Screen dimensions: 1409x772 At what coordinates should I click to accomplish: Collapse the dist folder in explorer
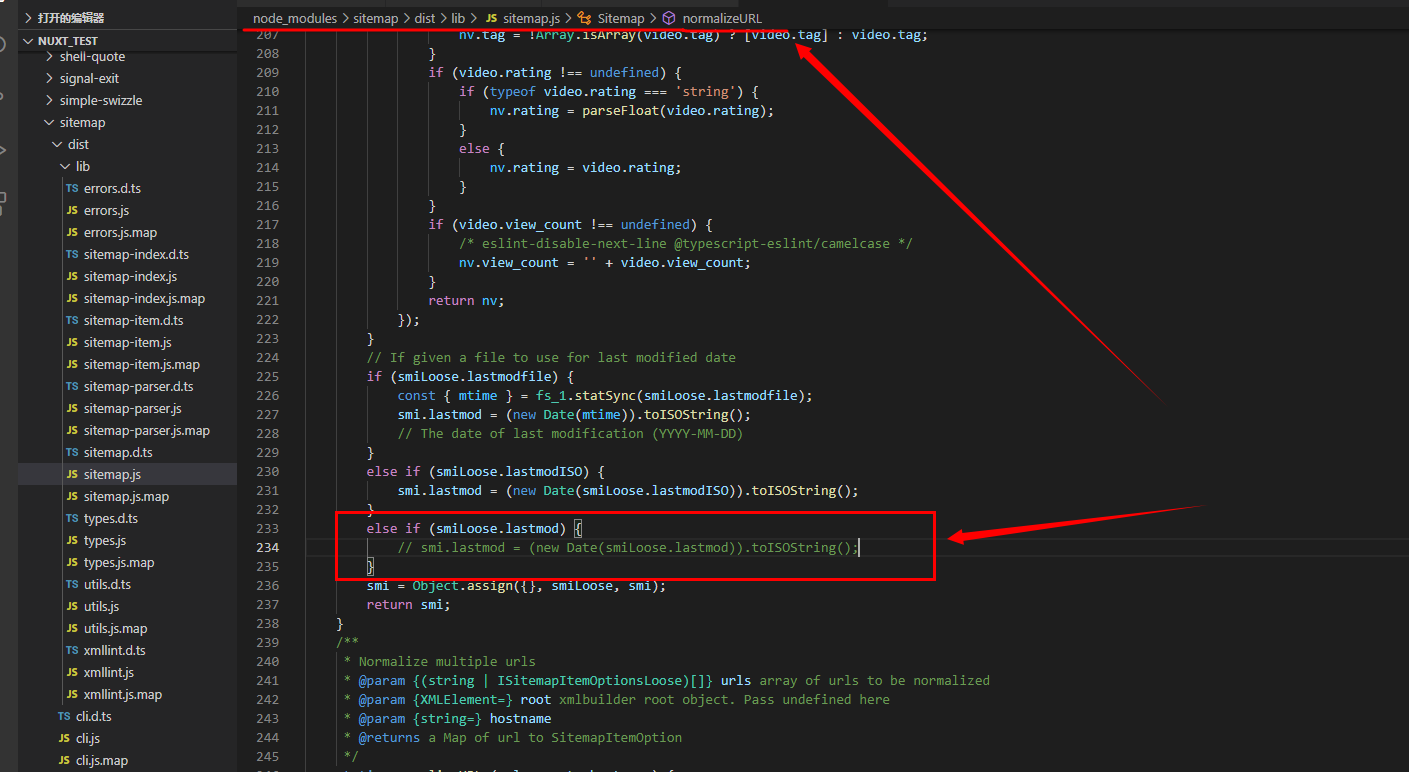point(58,145)
